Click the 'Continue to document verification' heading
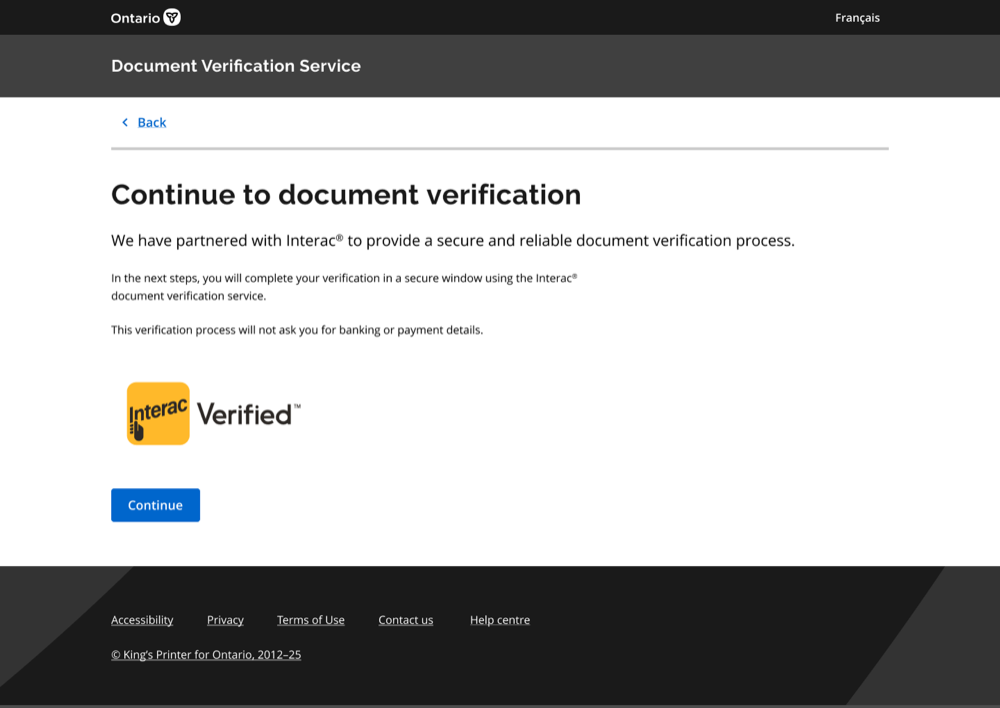This screenshot has width=1000, height=708. (x=346, y=195)
